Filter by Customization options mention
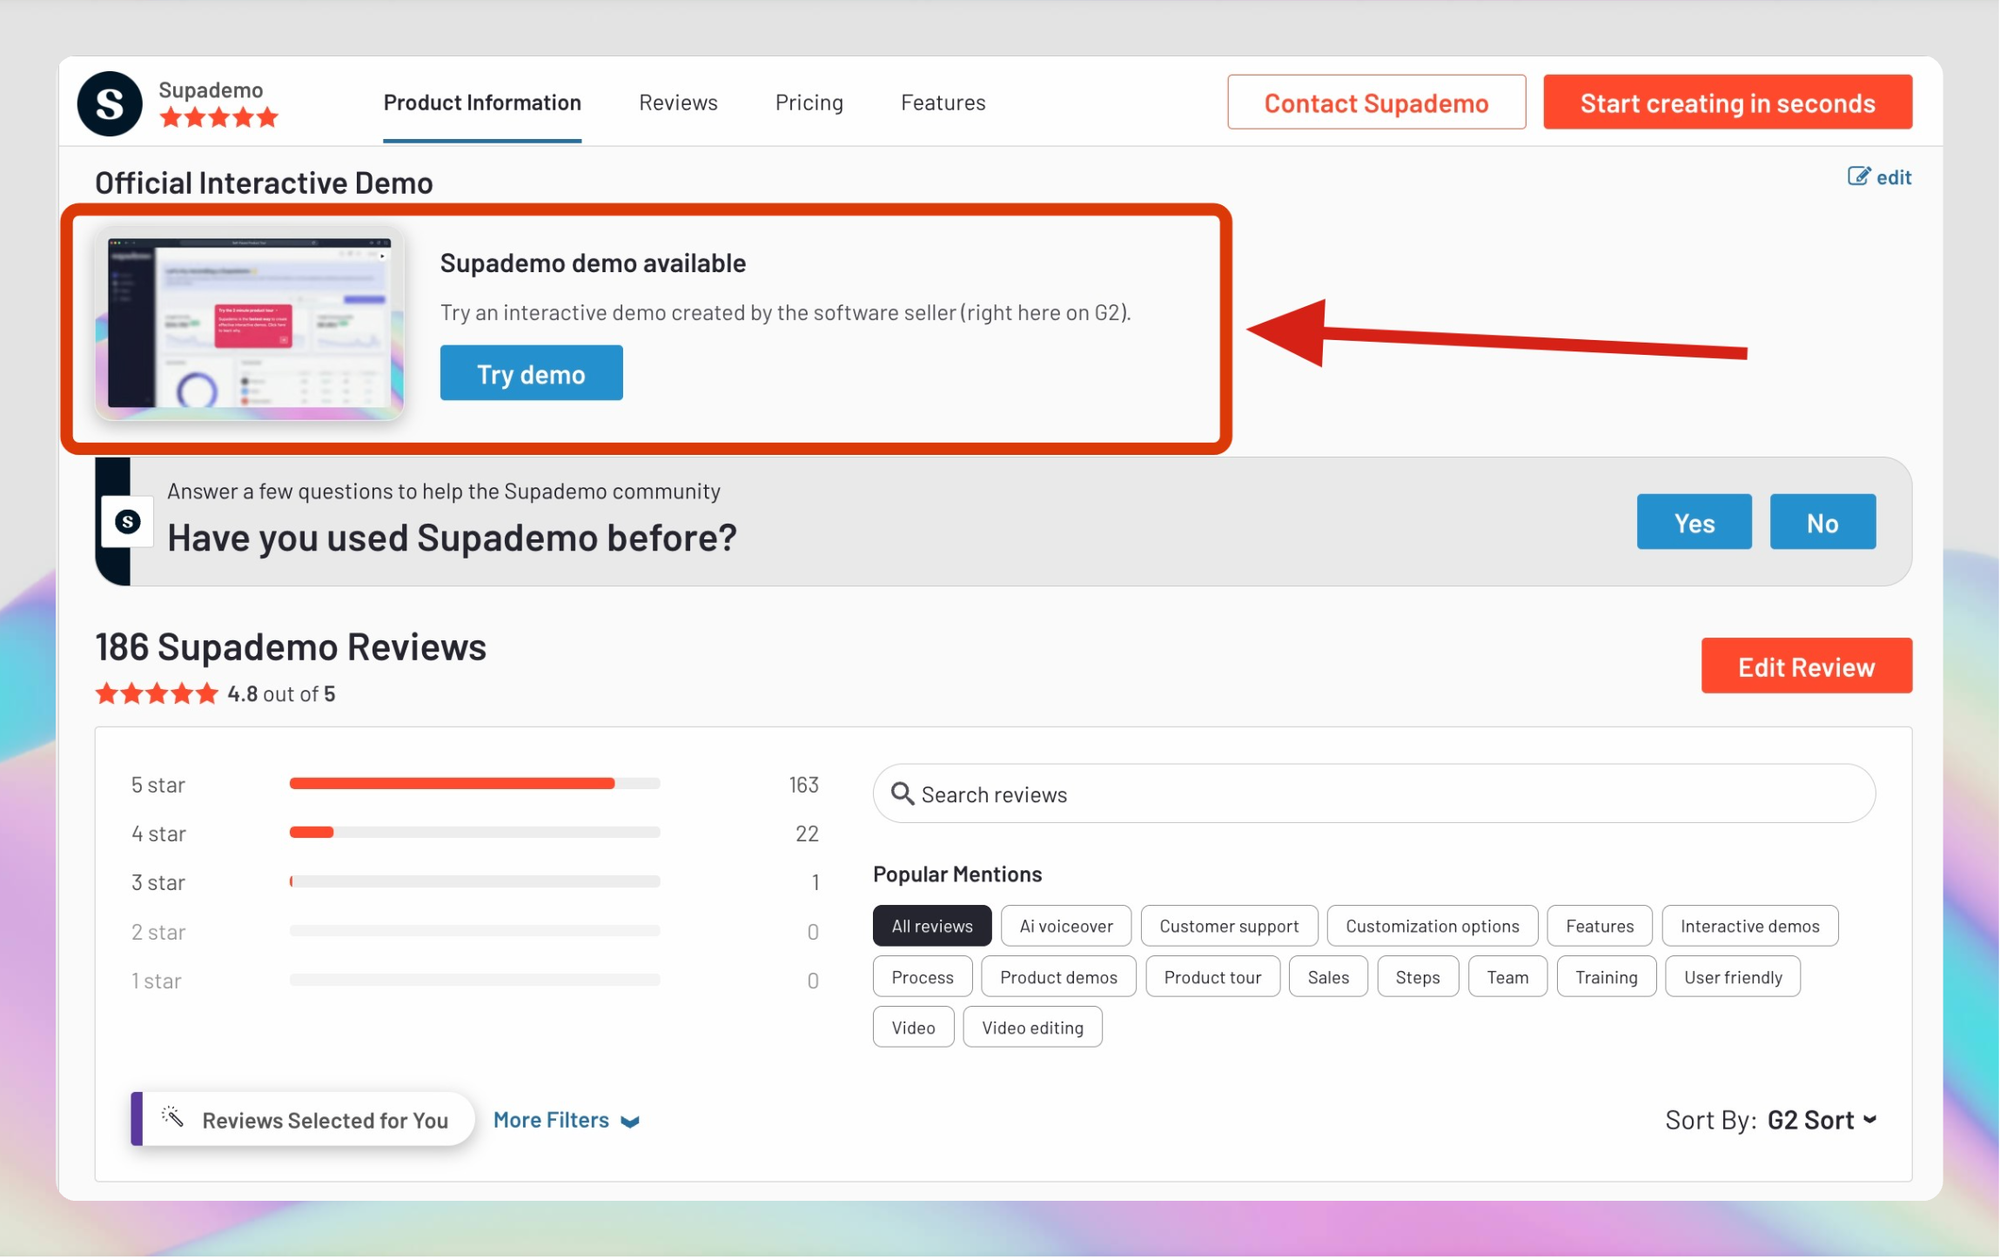This screenshot has width=2000, height=1258. (x=1432, y=926)
